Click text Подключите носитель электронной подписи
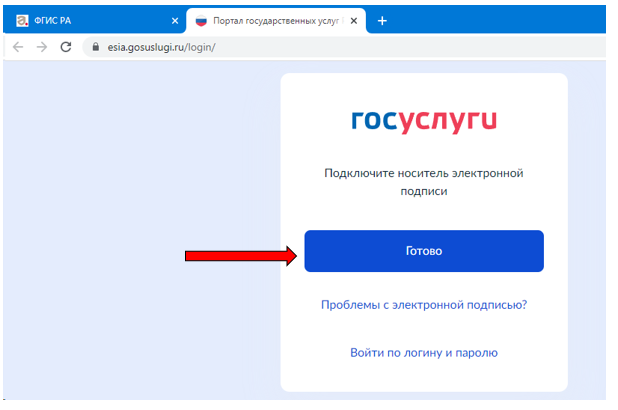The height and width of the screenshot is (410, 618). pos(424,182)
